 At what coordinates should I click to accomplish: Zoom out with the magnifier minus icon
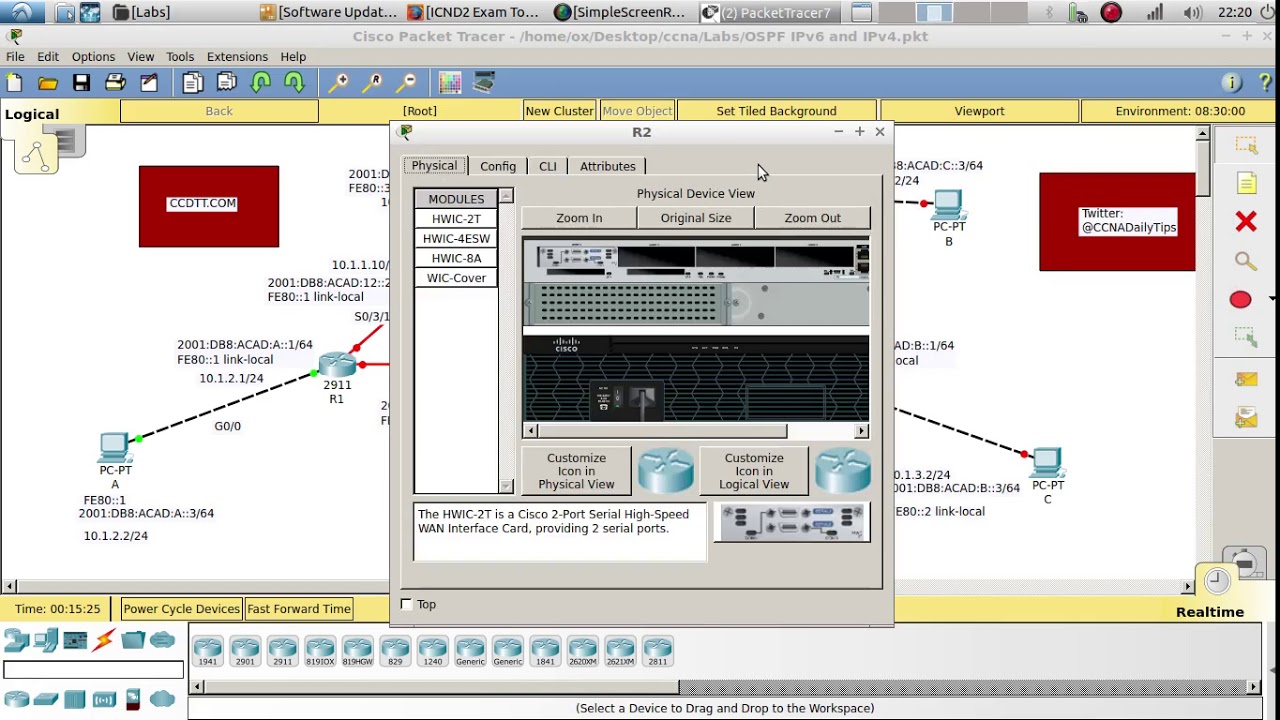point(406,83)
